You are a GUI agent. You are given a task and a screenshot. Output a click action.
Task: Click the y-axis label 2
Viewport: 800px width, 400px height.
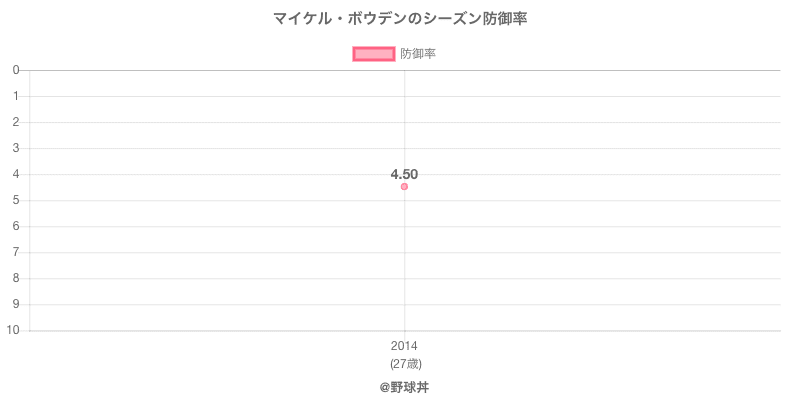point(17,122)
